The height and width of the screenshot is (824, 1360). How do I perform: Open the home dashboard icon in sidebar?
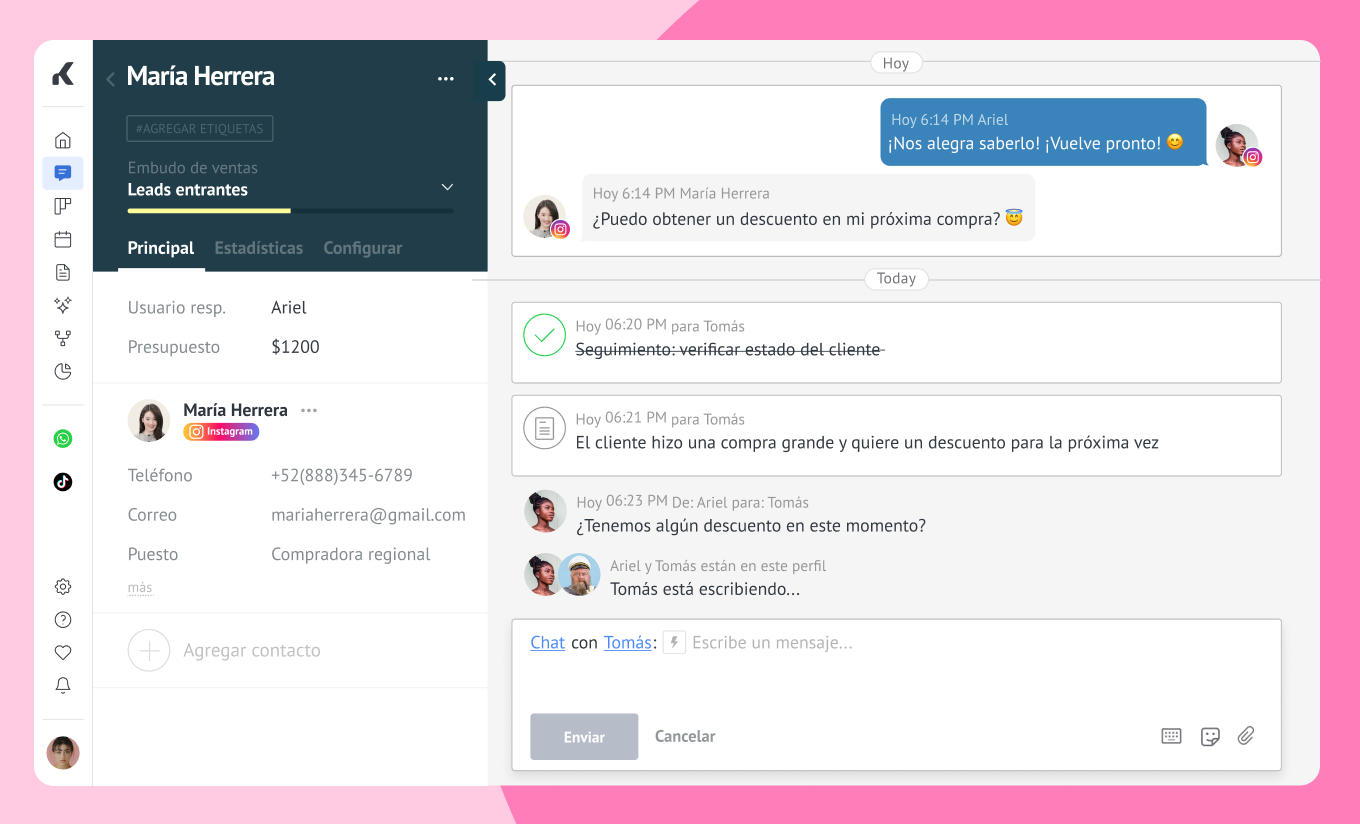[63, 140]
